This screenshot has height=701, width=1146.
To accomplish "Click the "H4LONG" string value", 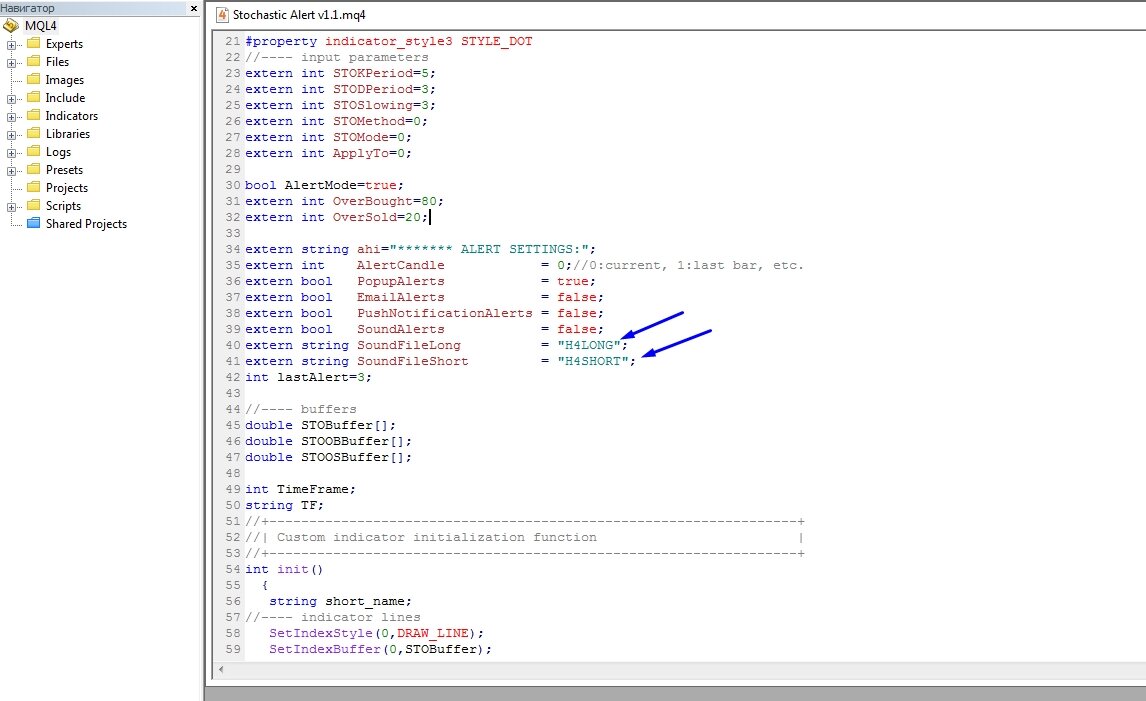I will click(x=588, y=345).
